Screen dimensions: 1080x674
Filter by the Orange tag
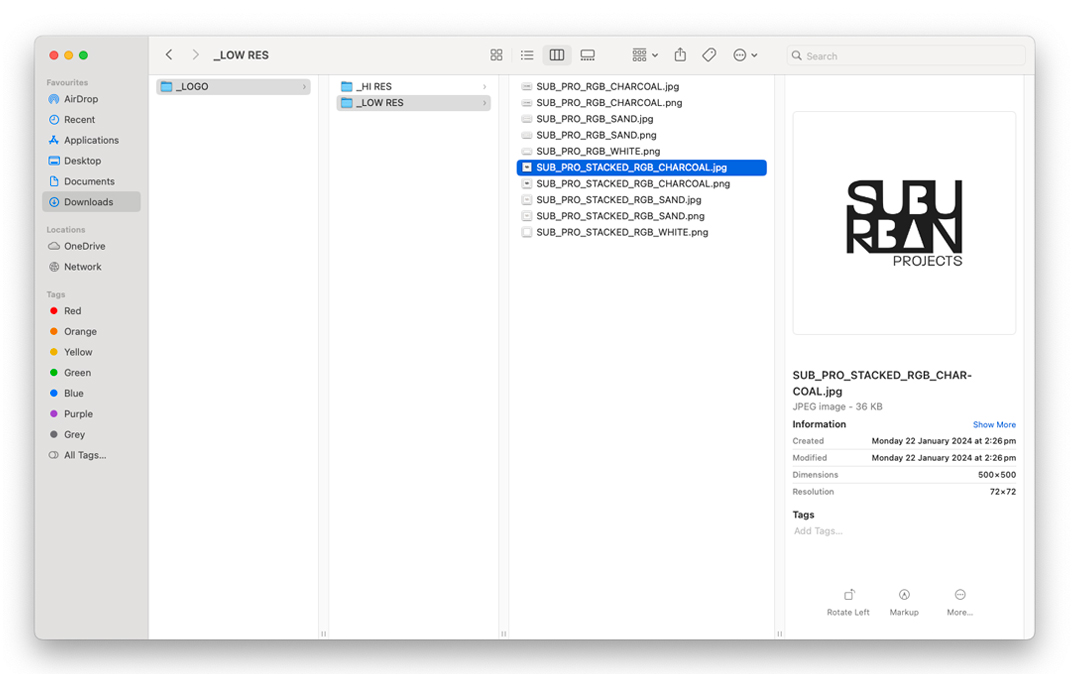[x=91, y=332]
